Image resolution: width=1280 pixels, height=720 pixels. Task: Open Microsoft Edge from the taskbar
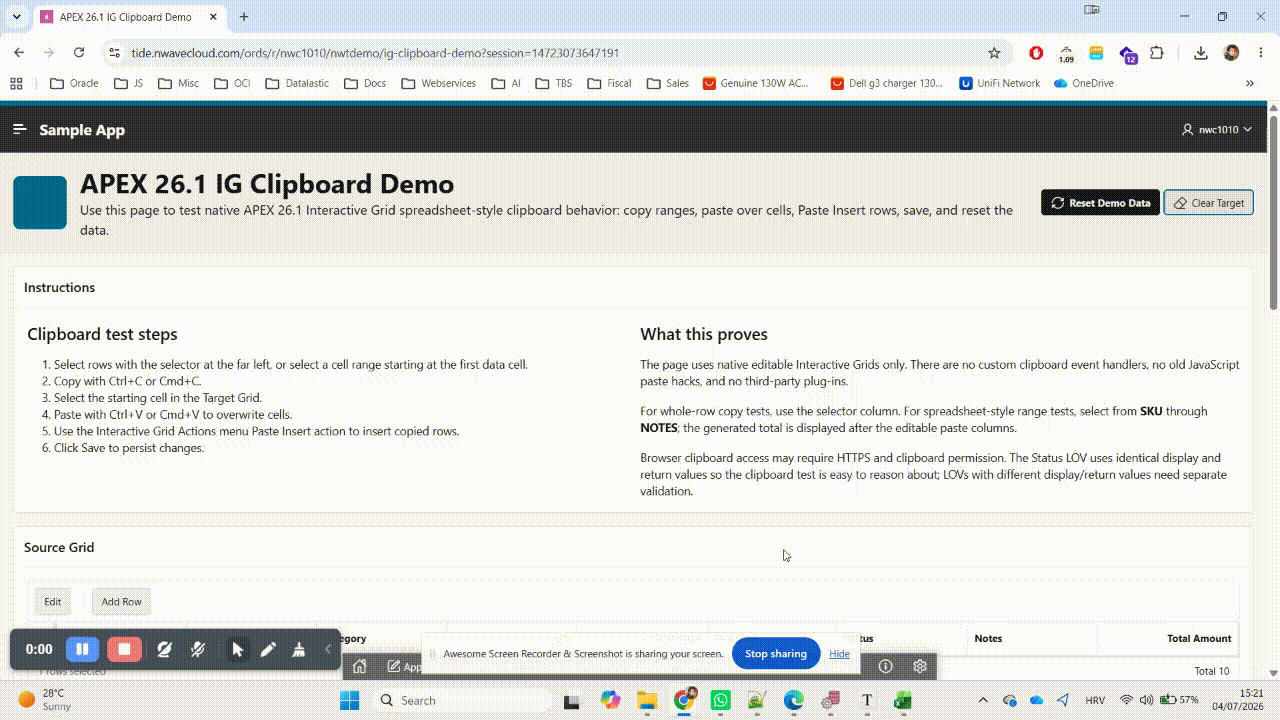(793, 700)
